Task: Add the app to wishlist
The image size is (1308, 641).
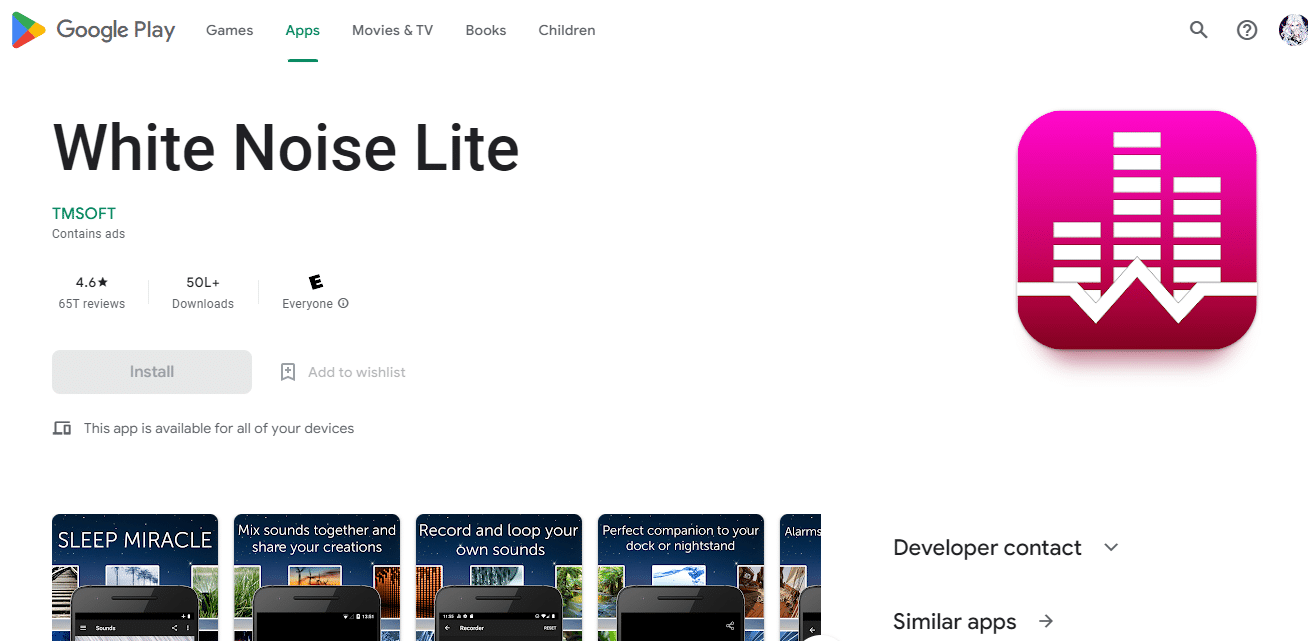Action: 343,372
